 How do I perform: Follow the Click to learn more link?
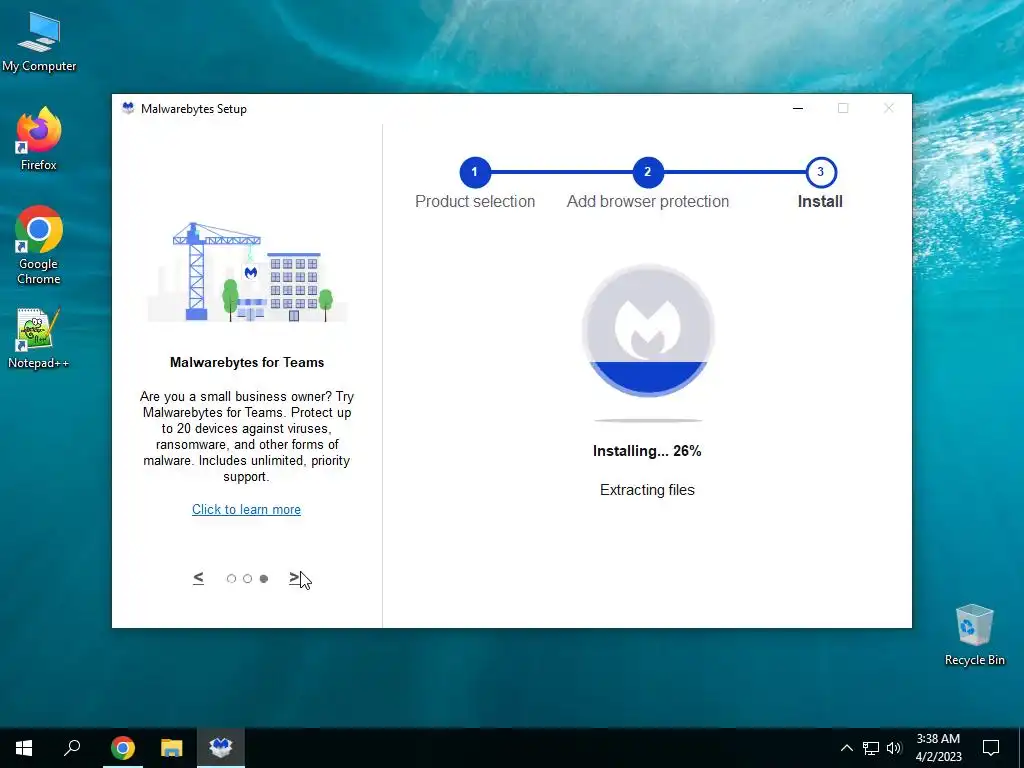point(246,509)
